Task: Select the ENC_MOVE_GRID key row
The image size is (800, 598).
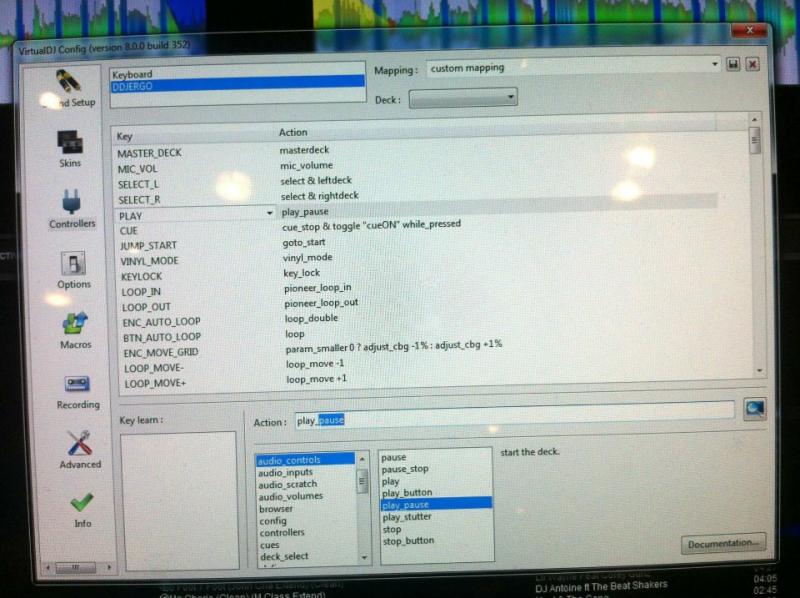Action: (161, 353)
